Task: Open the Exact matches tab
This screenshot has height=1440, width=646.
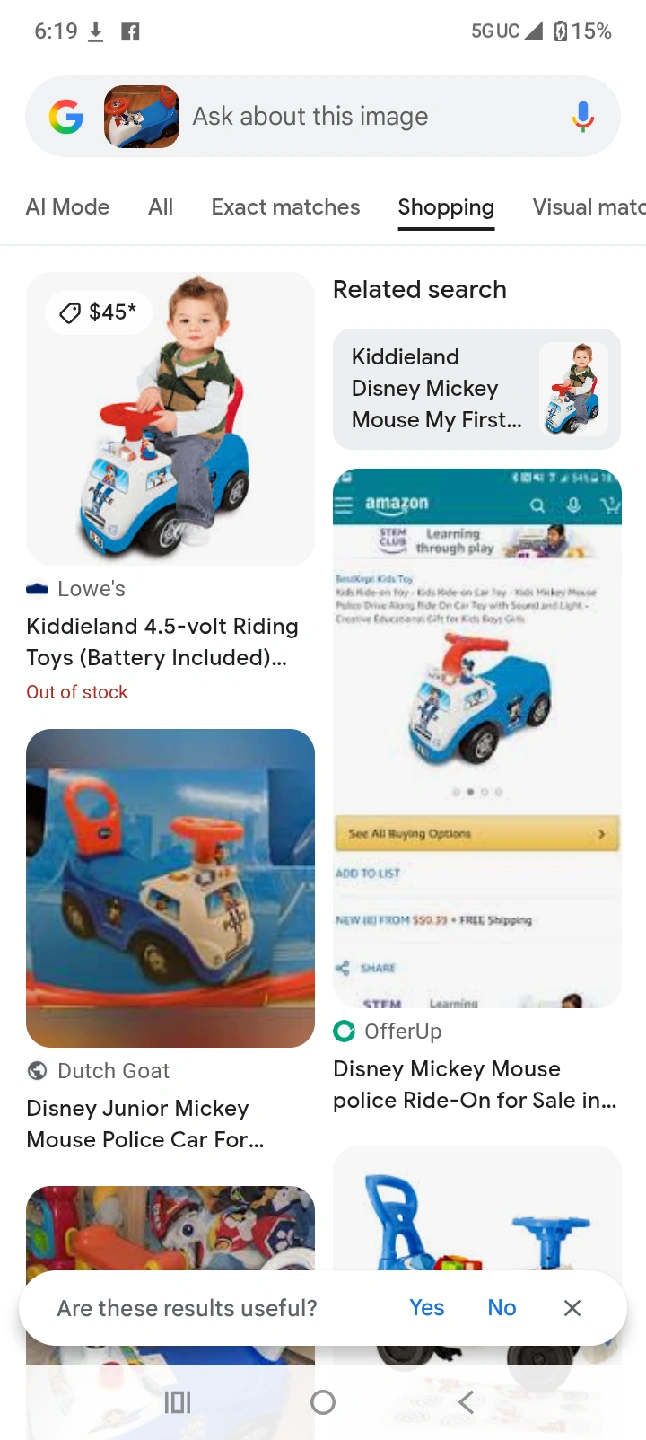Action: pyautogui.click(x=286, y=207)
